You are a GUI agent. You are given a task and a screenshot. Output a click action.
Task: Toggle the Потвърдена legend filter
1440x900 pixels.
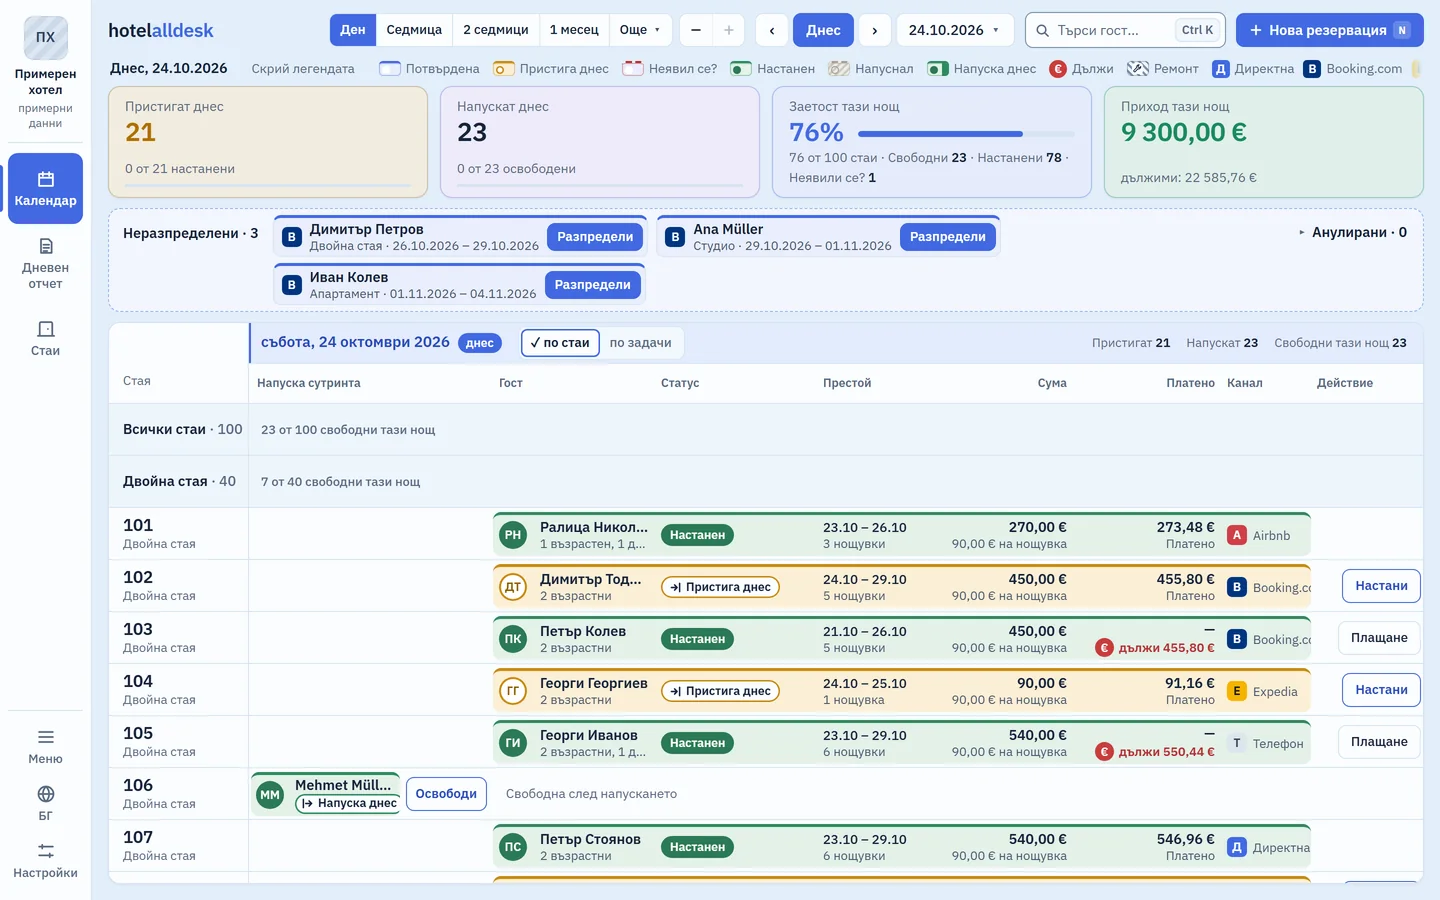430,69
